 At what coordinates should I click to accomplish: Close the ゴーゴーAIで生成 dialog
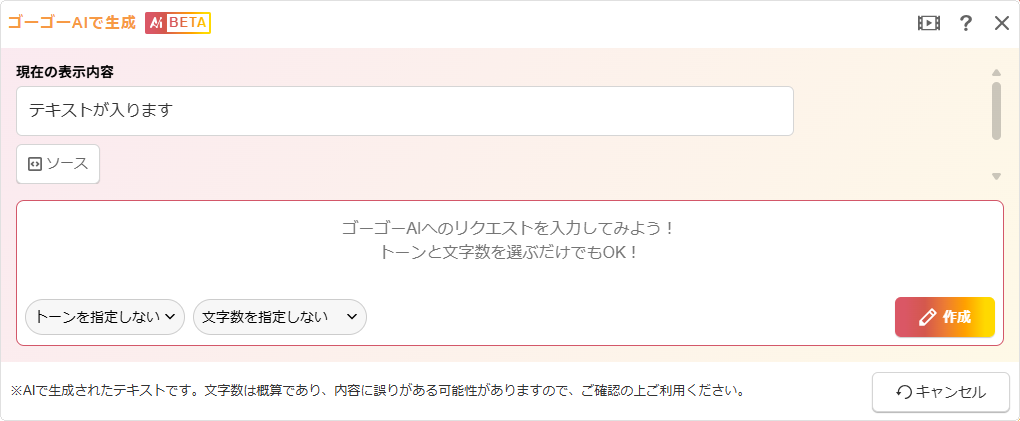pos(1001,23)
